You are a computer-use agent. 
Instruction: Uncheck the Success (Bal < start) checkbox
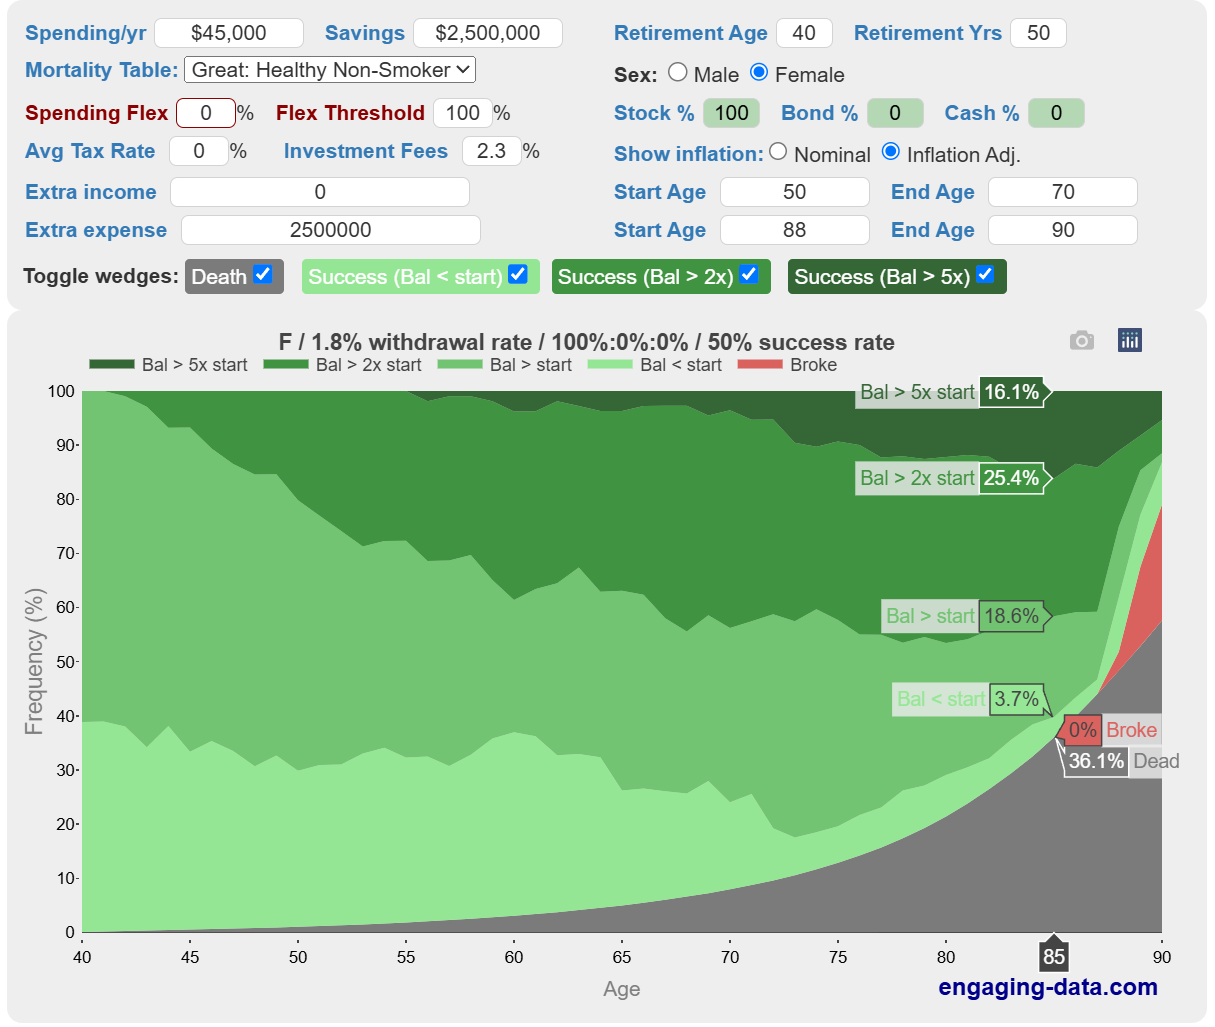[518, 275]
